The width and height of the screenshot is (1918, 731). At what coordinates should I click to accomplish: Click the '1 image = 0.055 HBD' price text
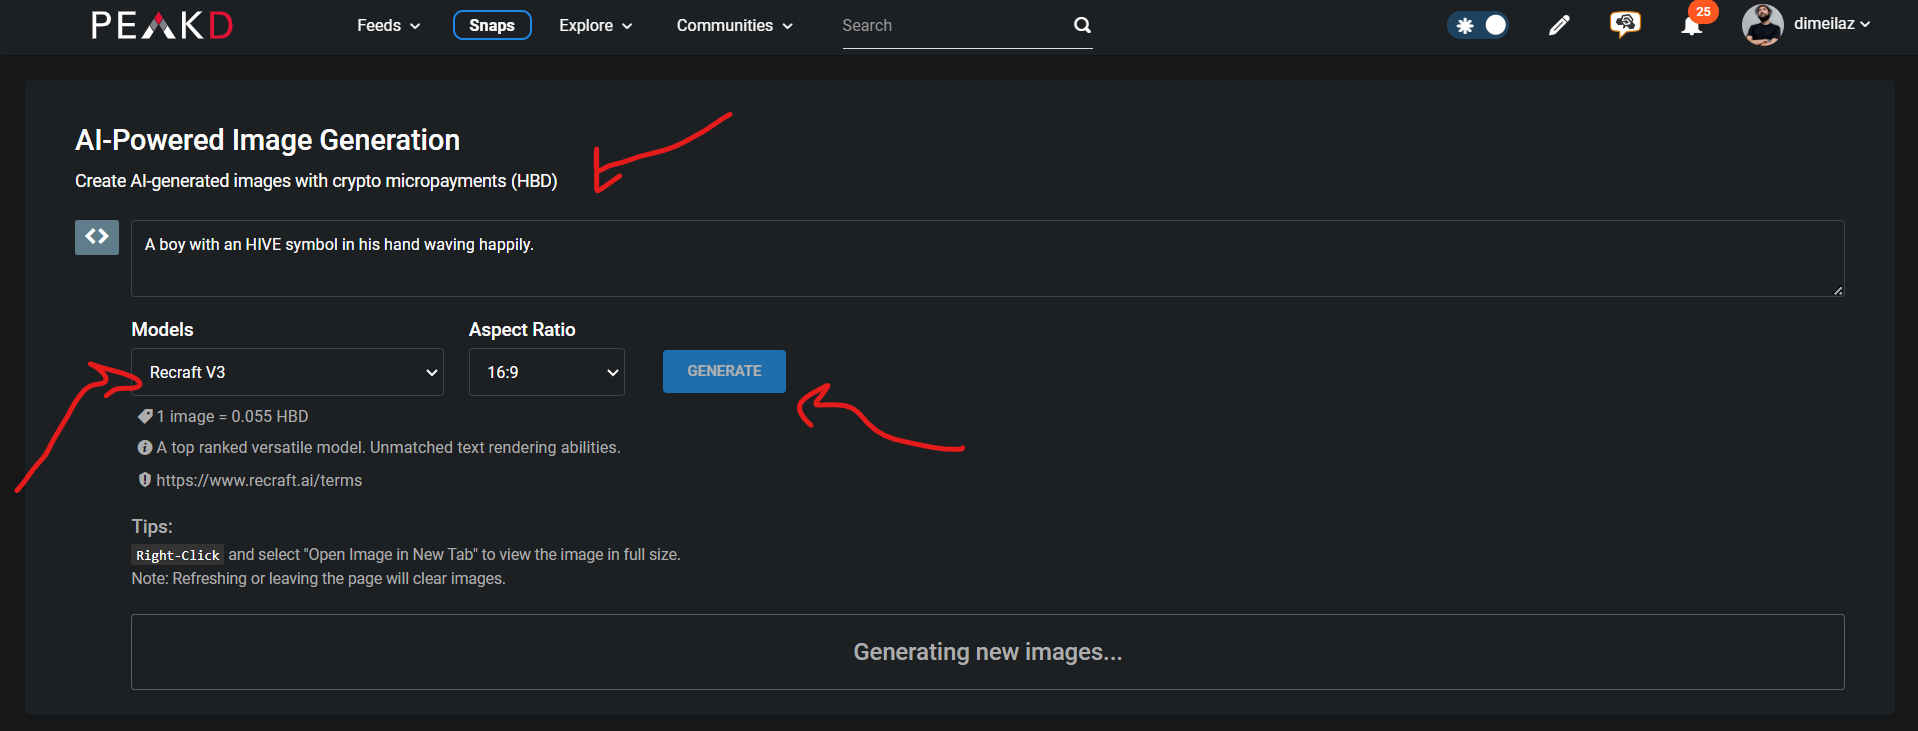click(232, 416)
